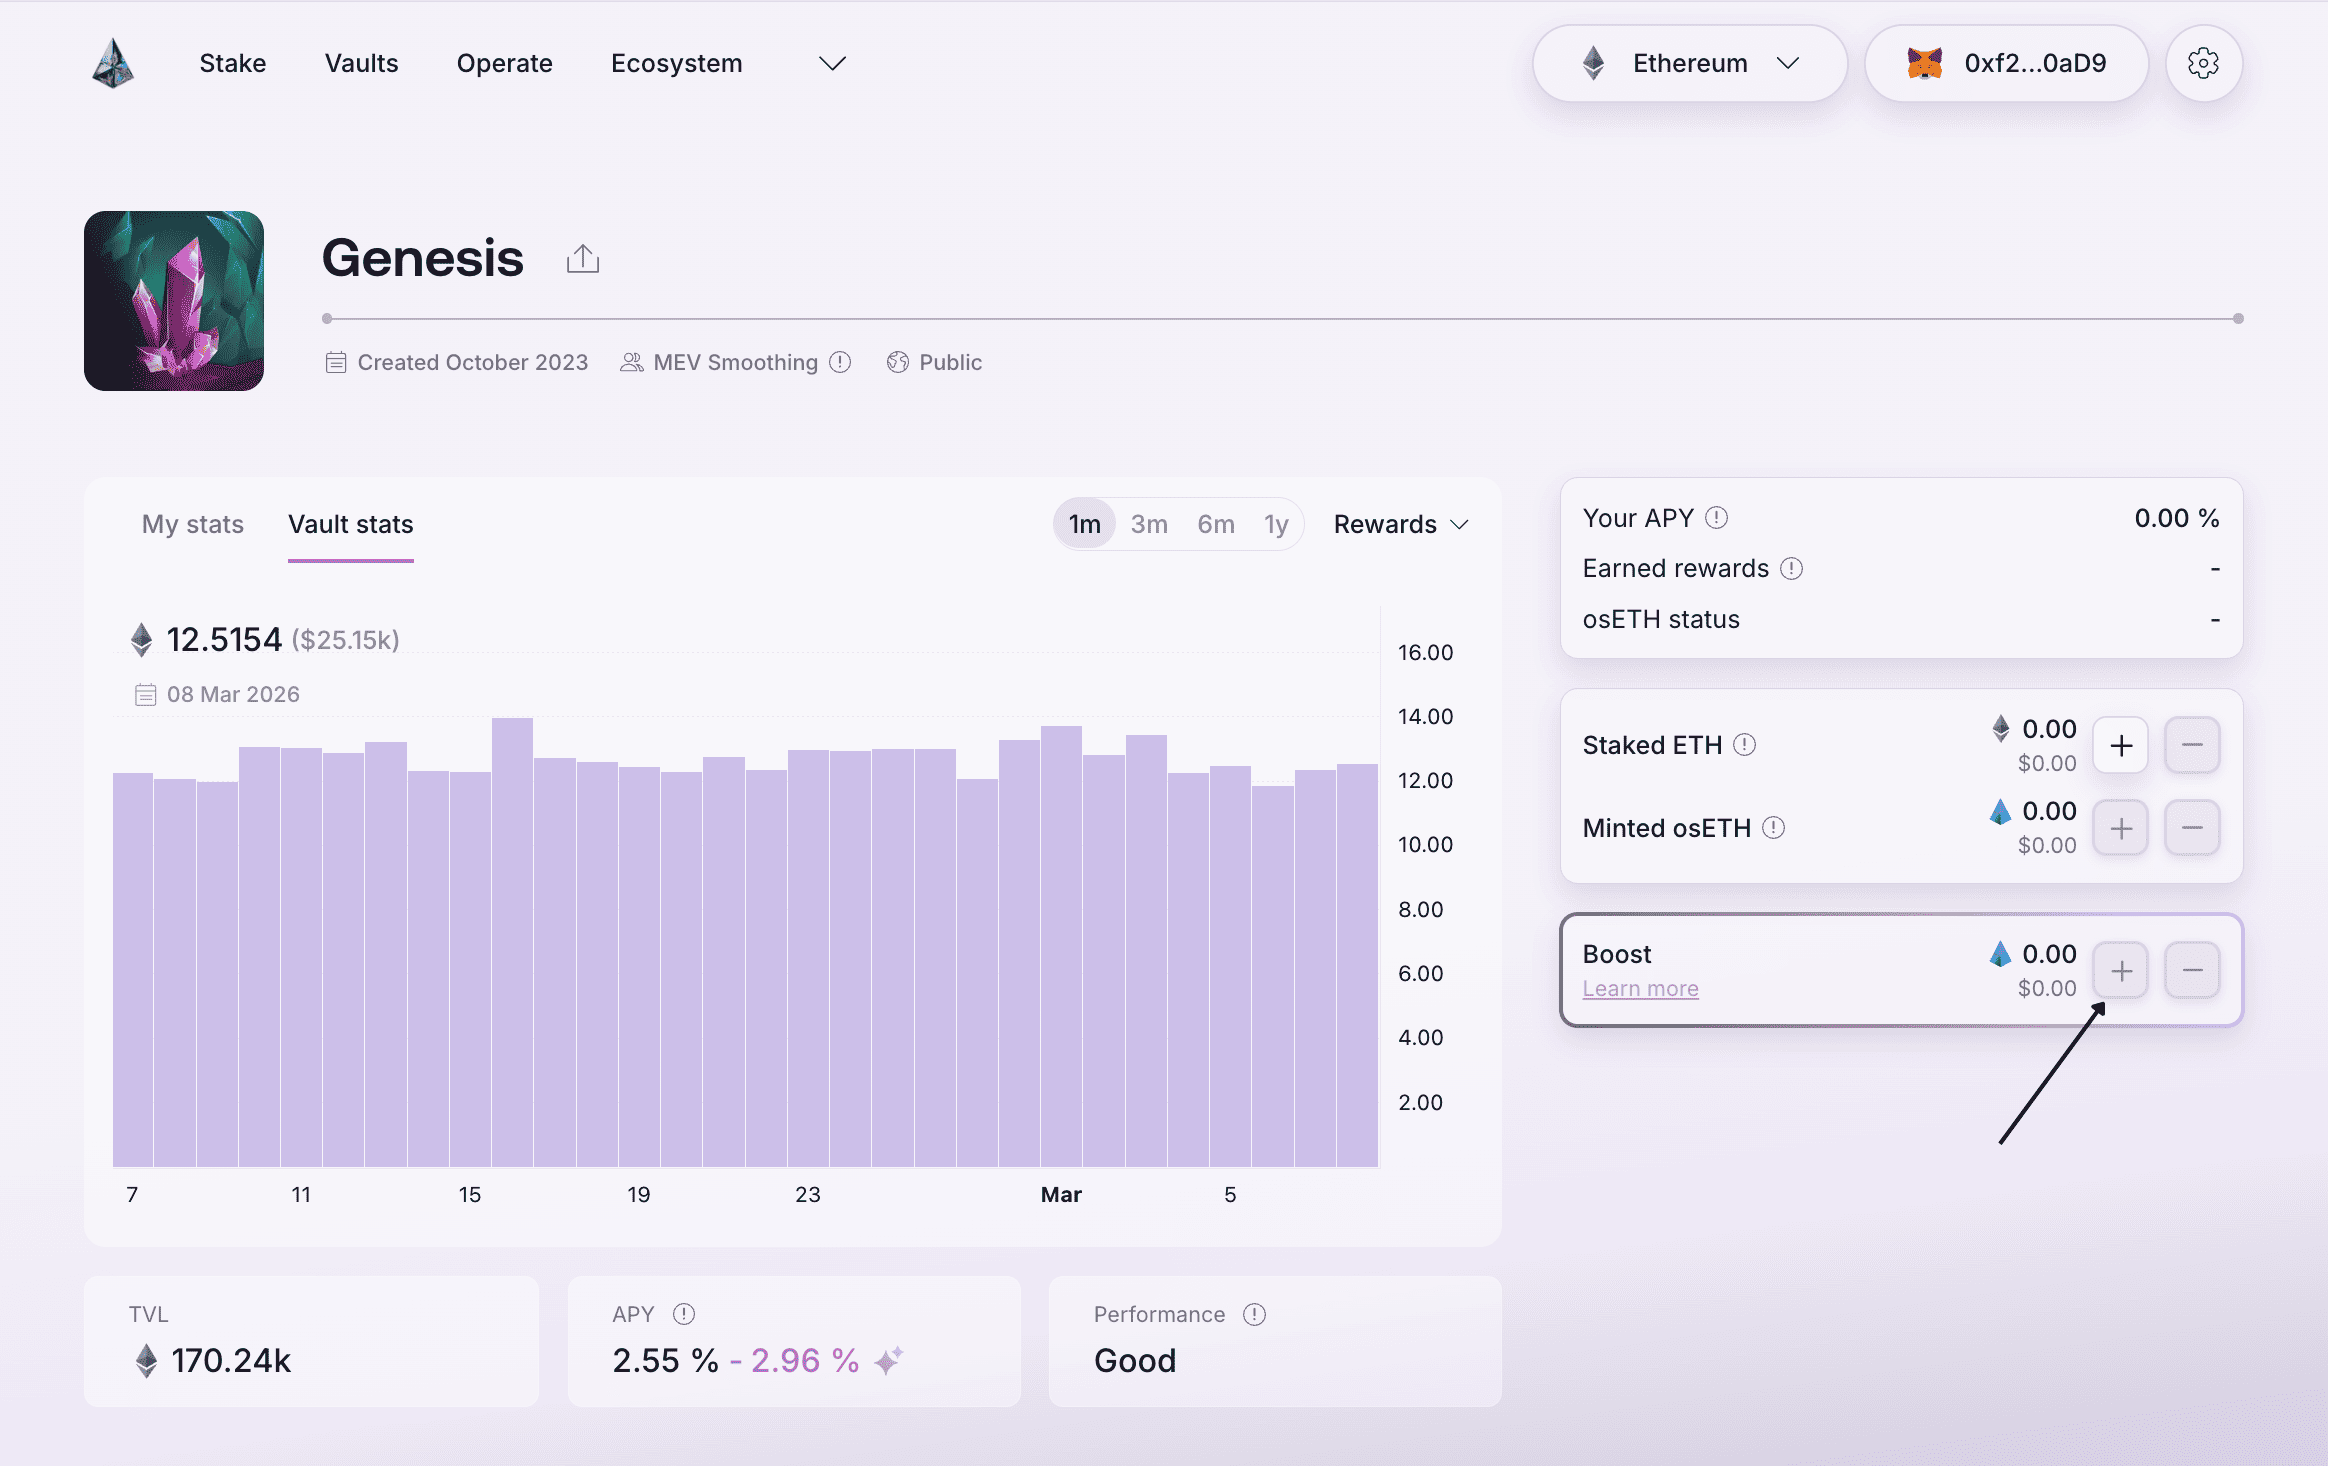Select the 6m time range
2328x1466 pixels.
click(1216, 524)
